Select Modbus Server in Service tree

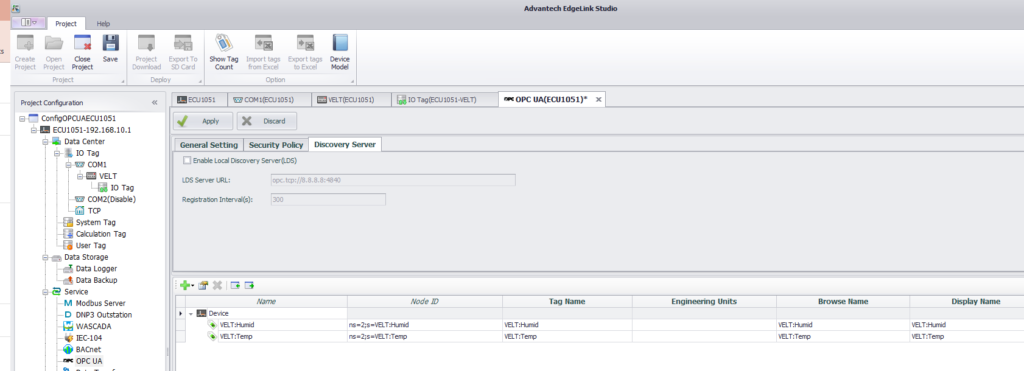(x=100, y=303)
